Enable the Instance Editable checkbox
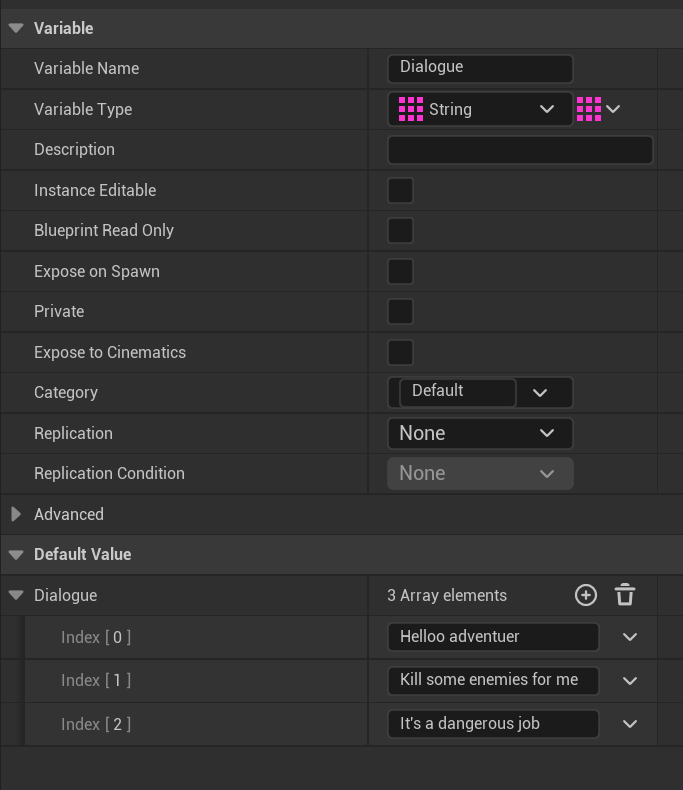The width and height of the screenshot is (683, 790). tap(400, 190)
